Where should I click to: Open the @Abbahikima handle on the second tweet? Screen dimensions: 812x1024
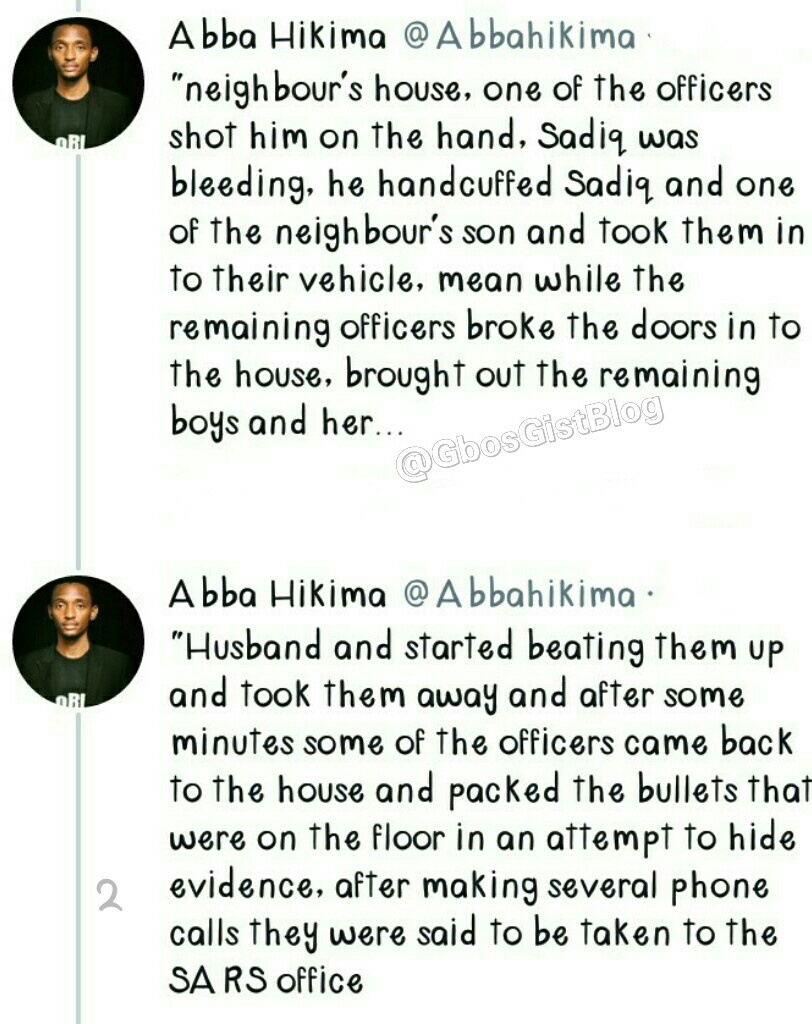(x=519, y=594)
